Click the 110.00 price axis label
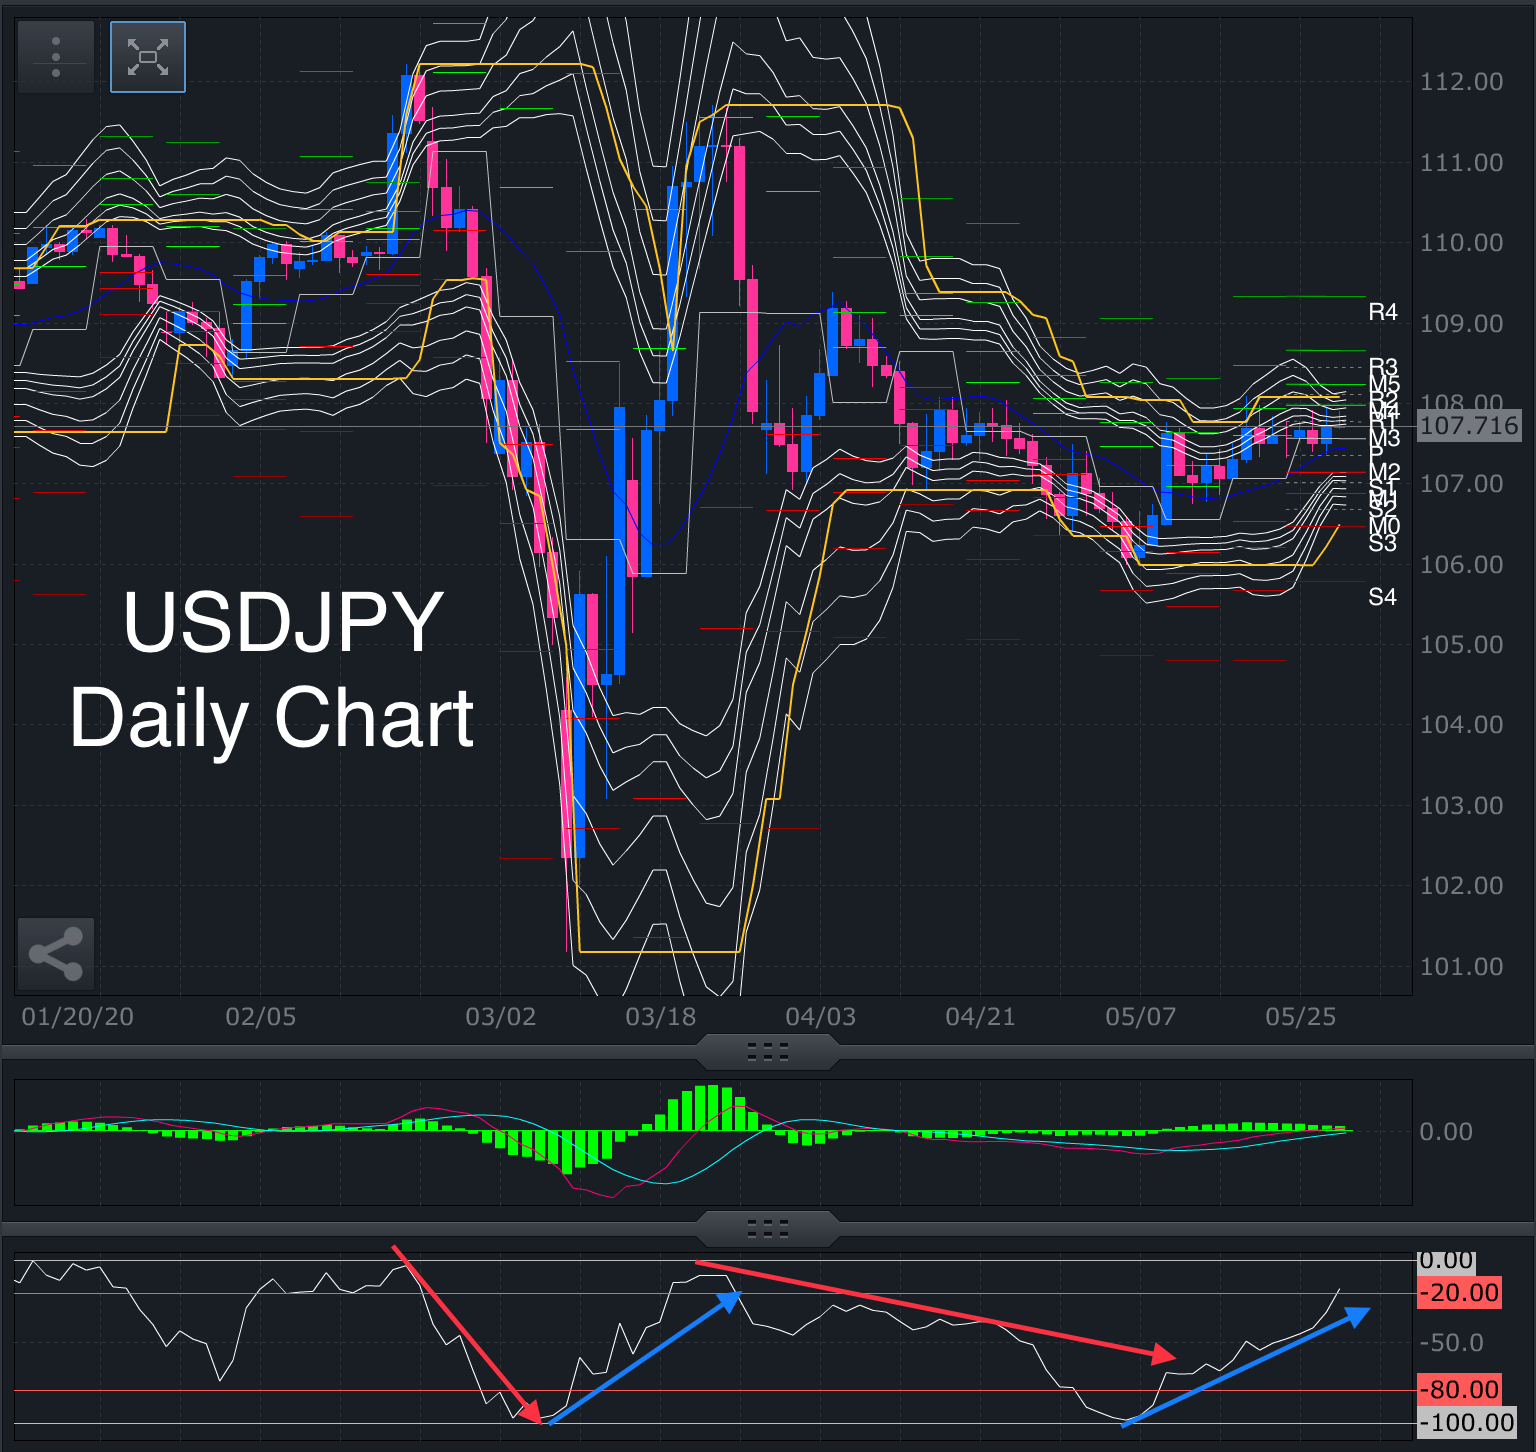Viewport: 1536px width, 1452px height. (x=1461, y=243)
